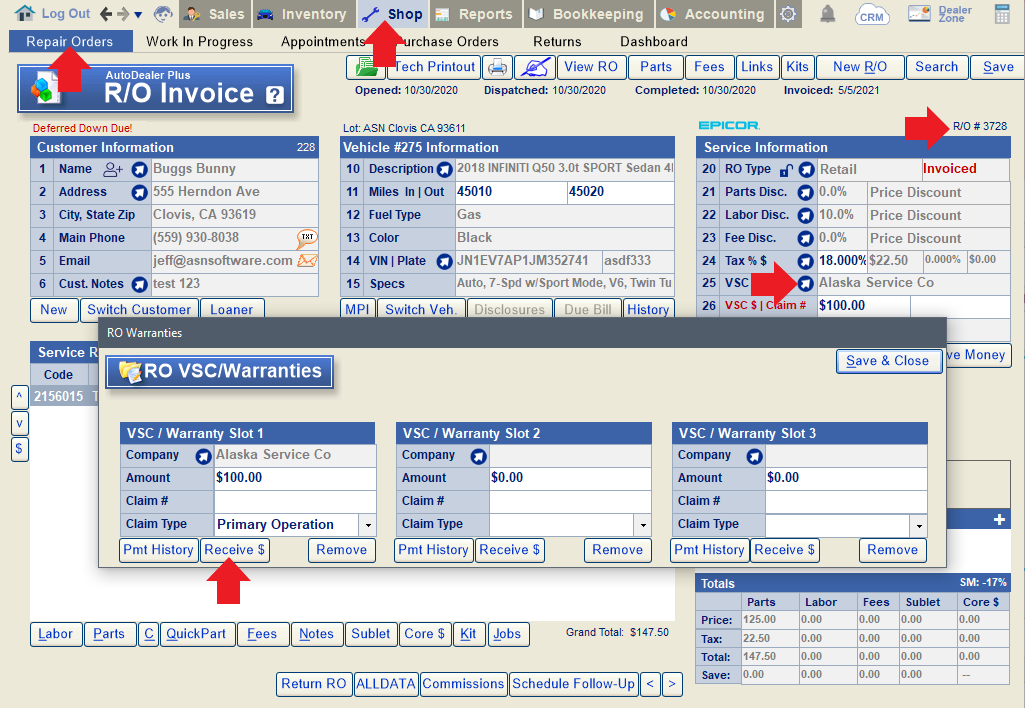1025x708 pixels.
Task: Click Receive $ under Warranty Slot 1
Action: 235,550
